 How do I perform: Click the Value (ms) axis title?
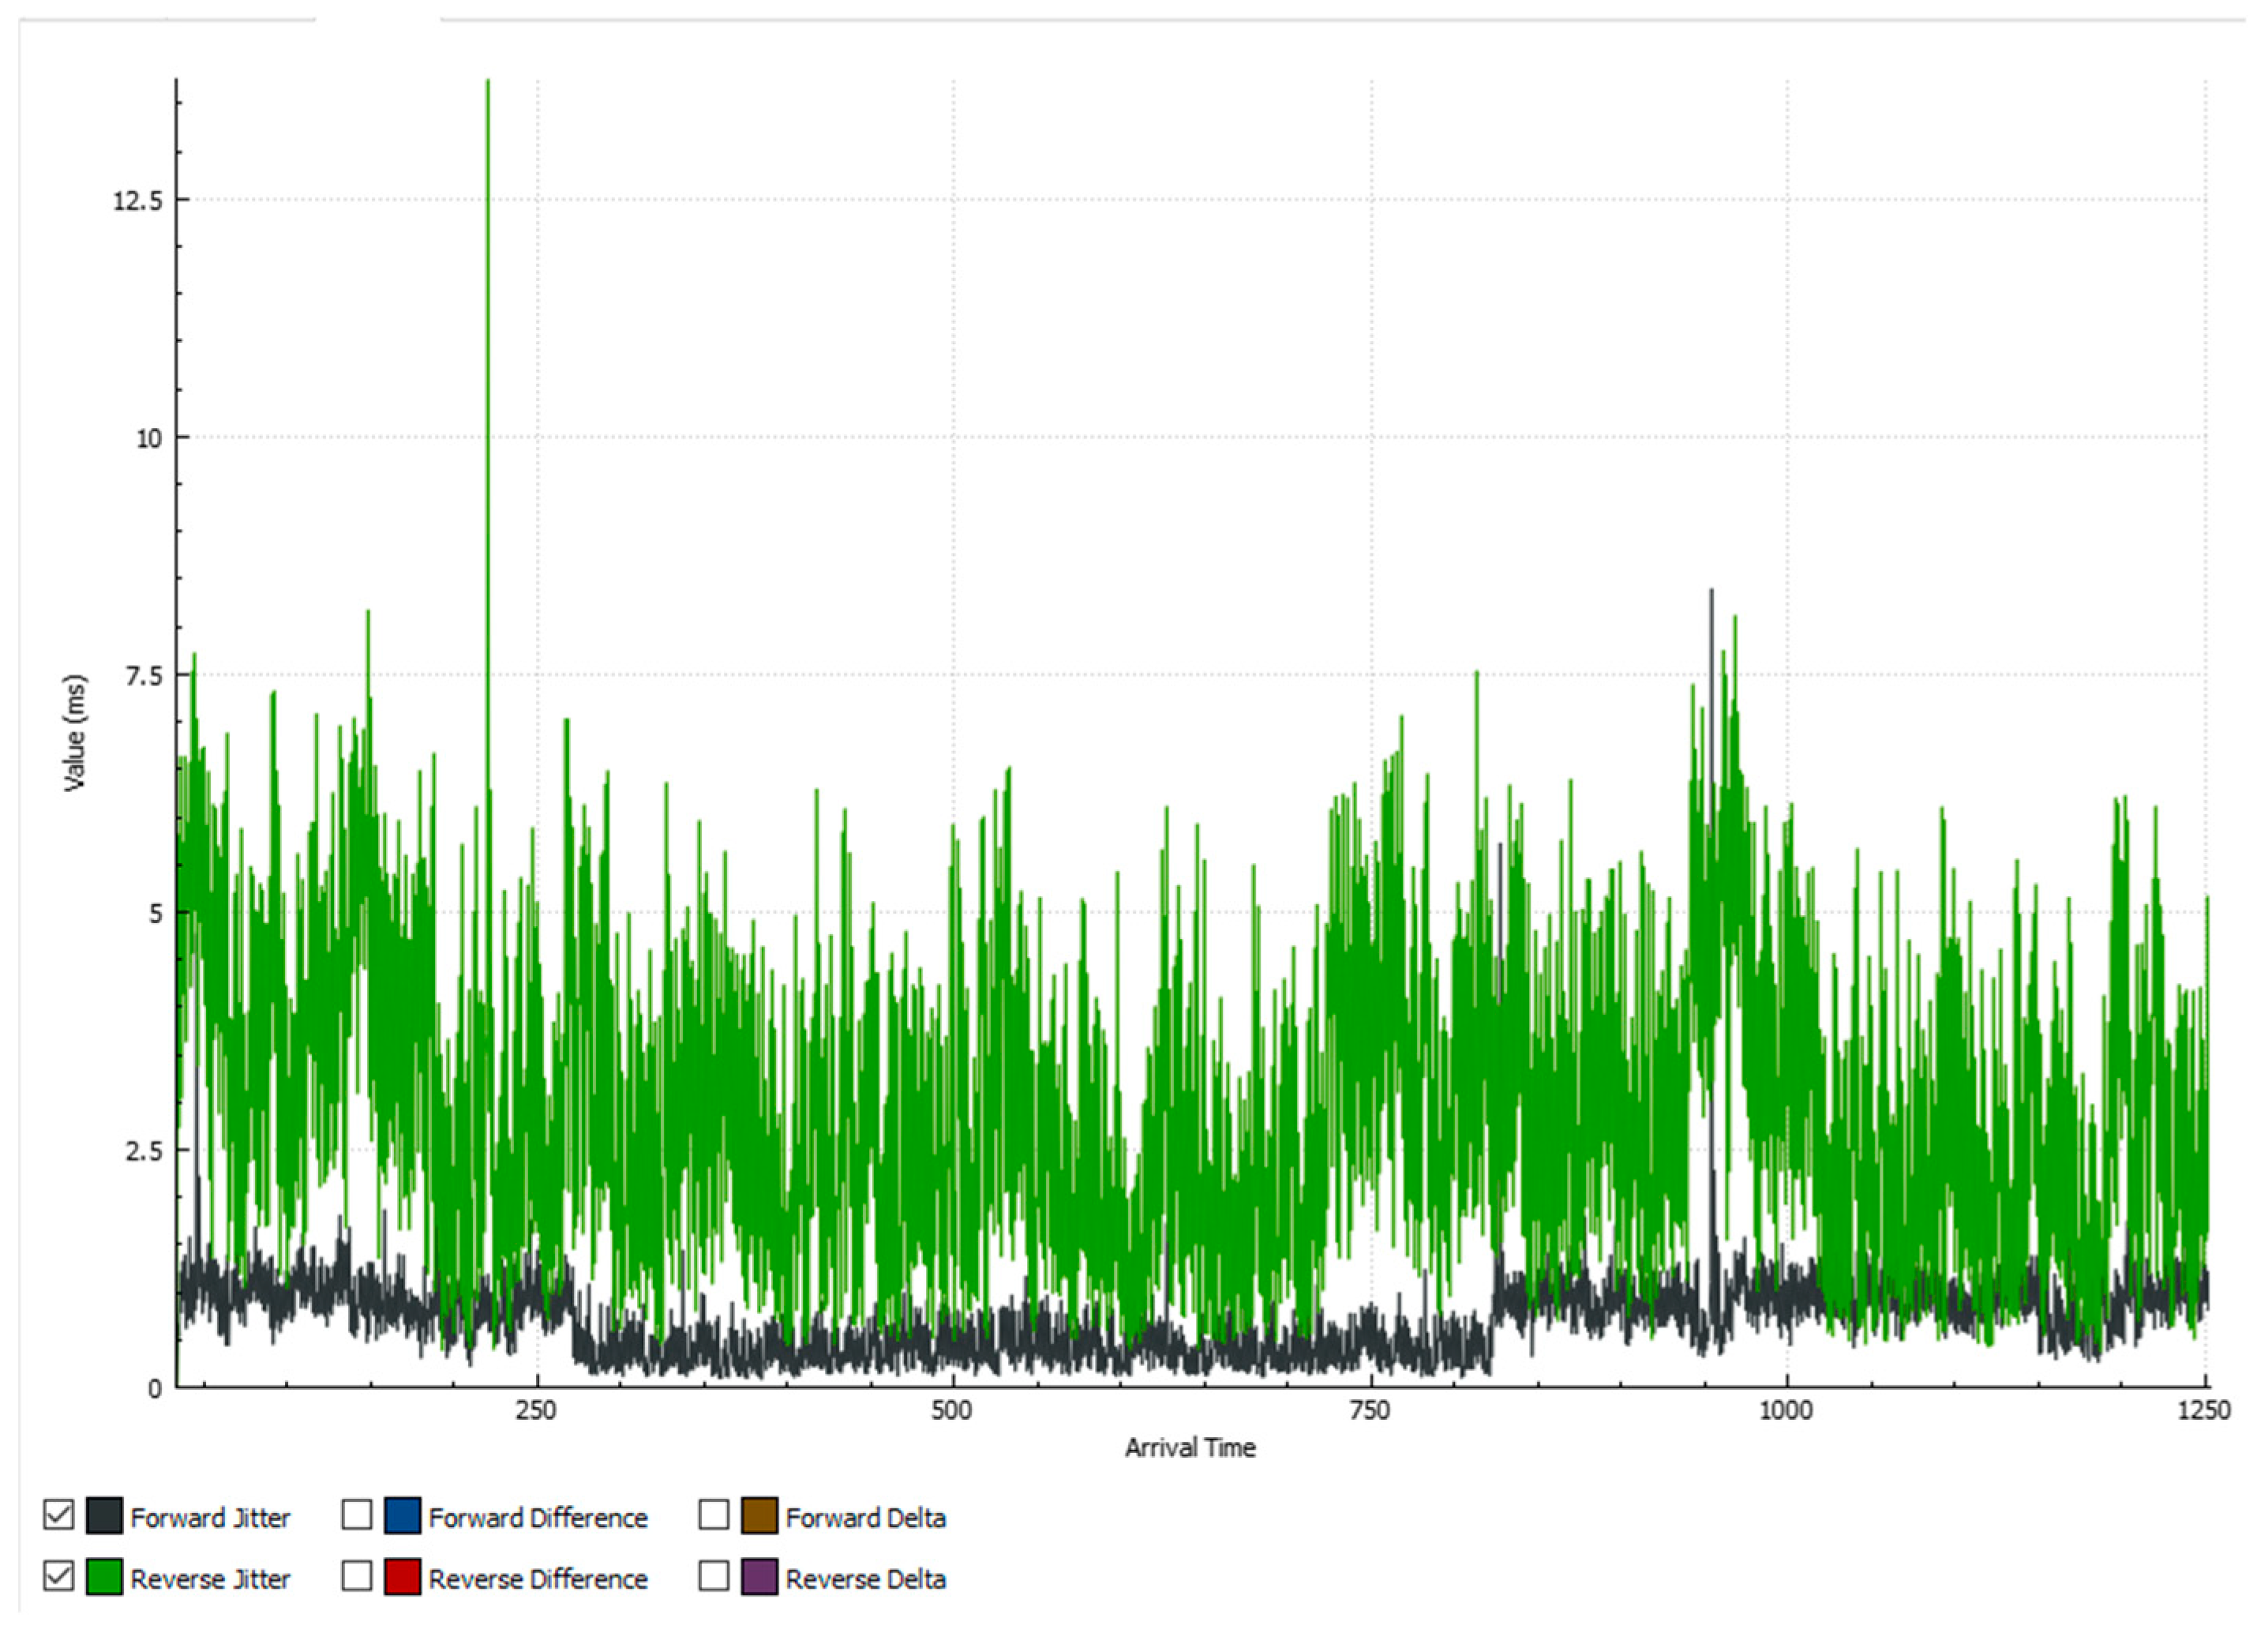pos(76,733)
